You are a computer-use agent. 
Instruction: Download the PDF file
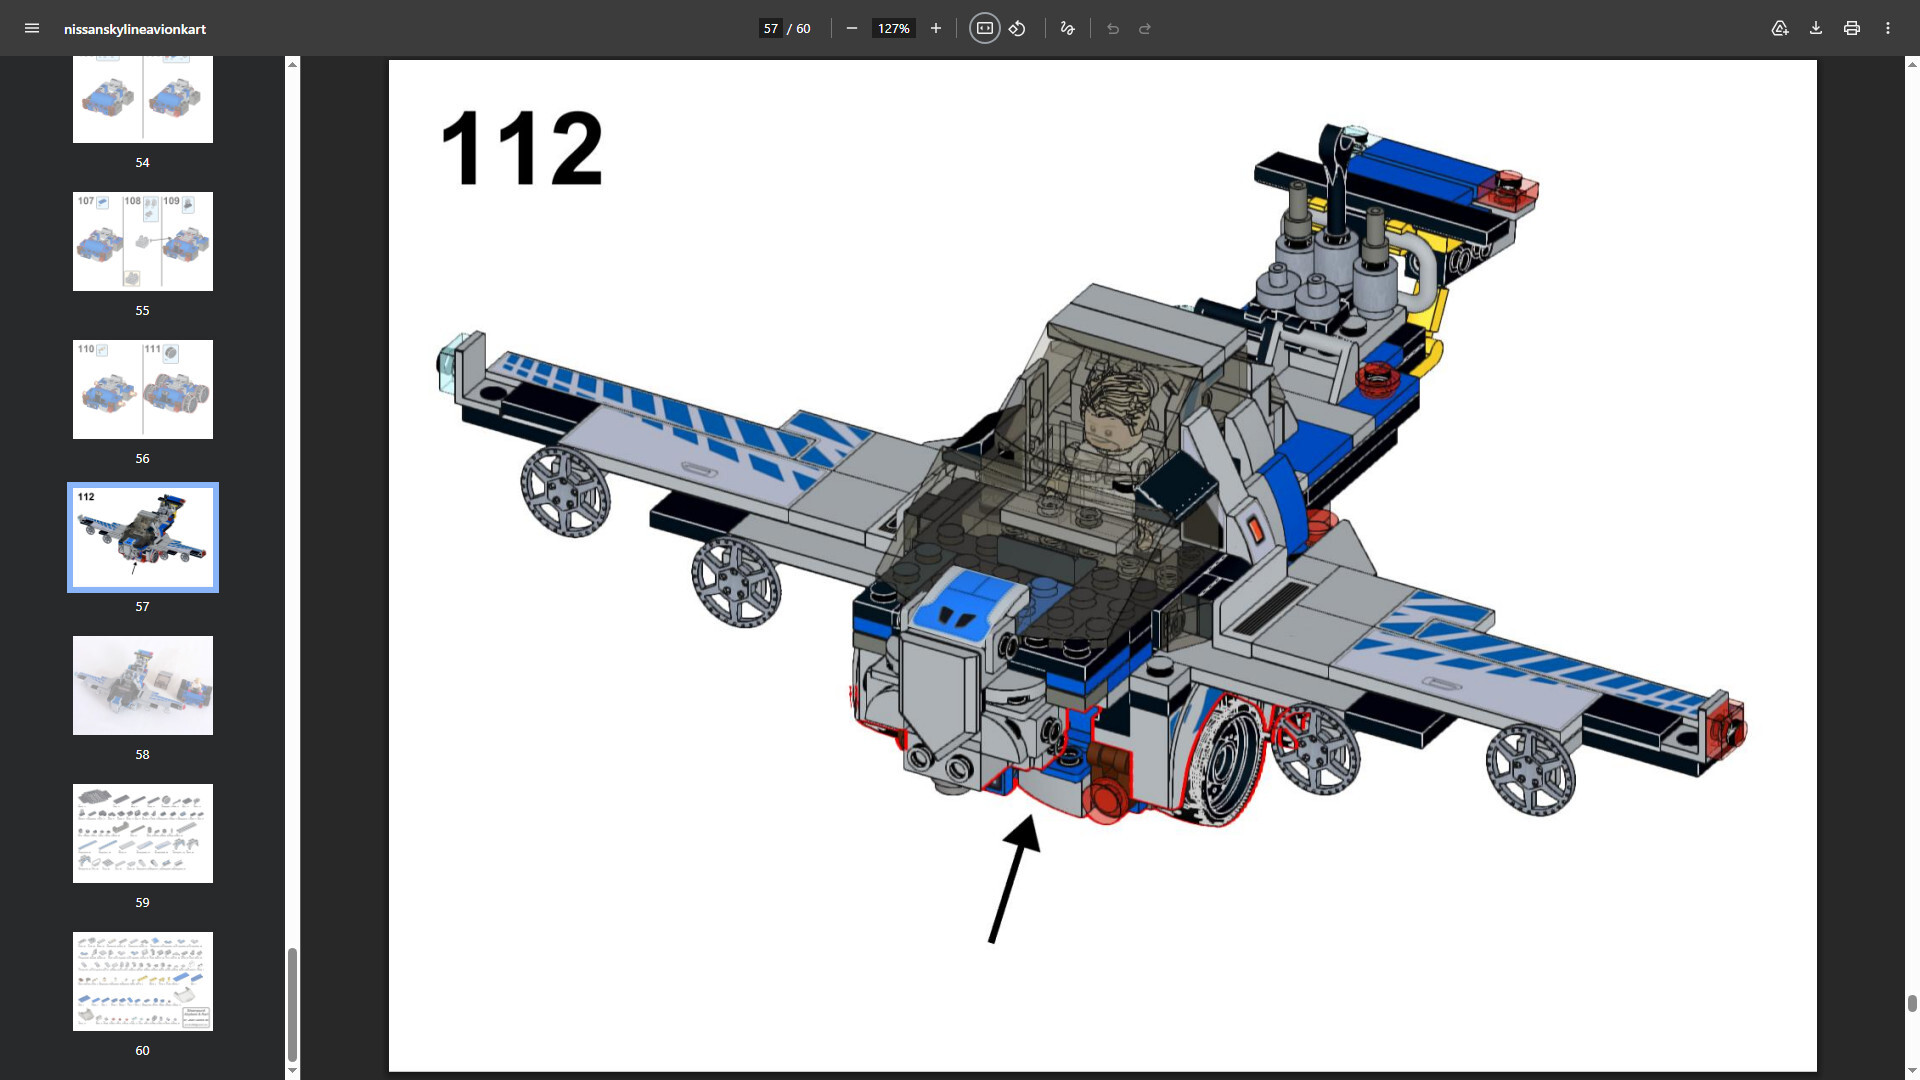(1816, 28)
